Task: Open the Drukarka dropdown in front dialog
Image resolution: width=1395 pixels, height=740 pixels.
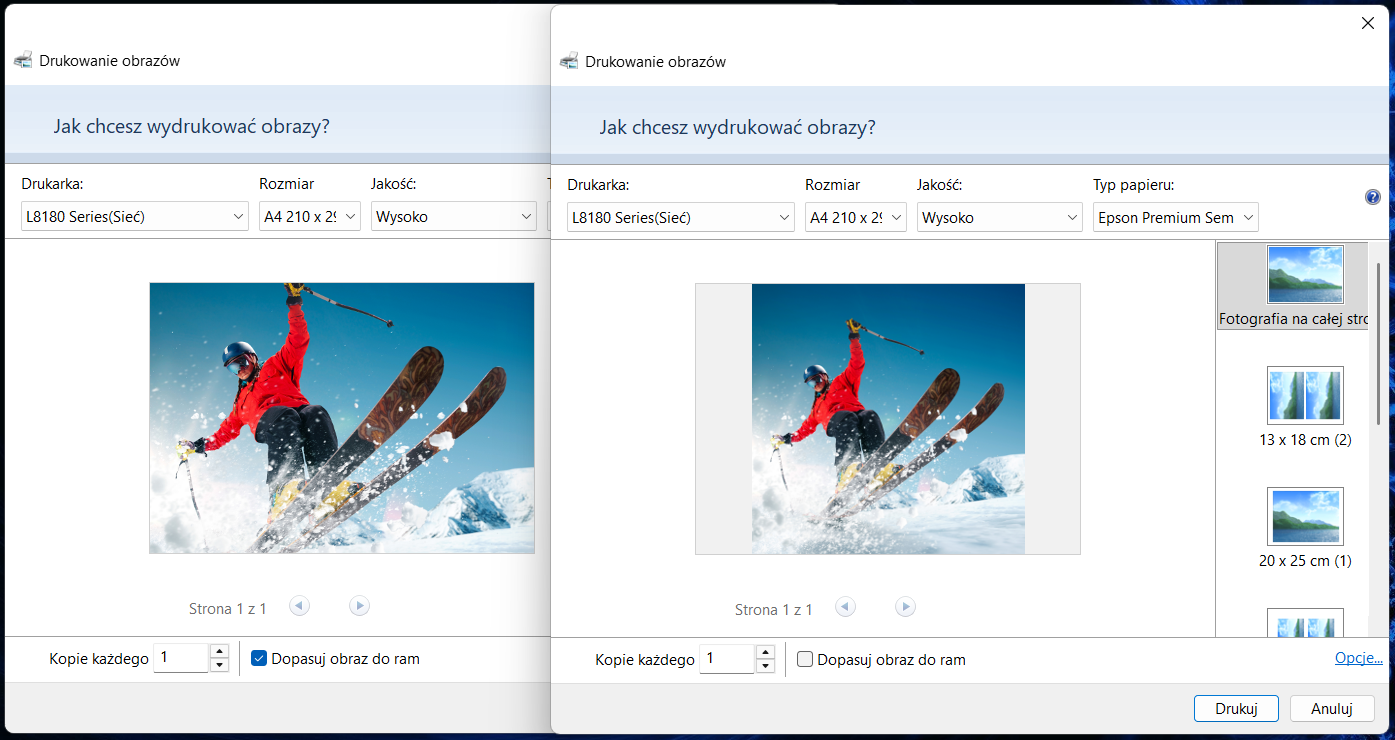Action: point(680,217)
